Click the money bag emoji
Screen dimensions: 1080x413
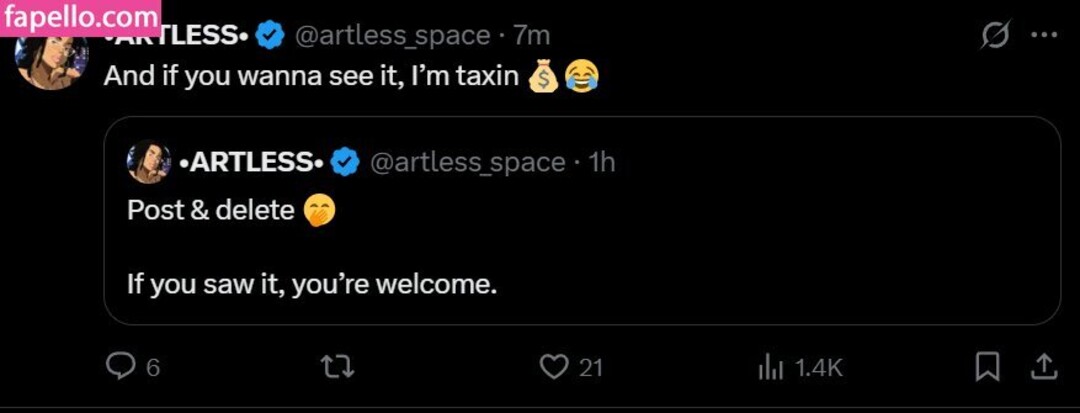(x=543, y=76)
